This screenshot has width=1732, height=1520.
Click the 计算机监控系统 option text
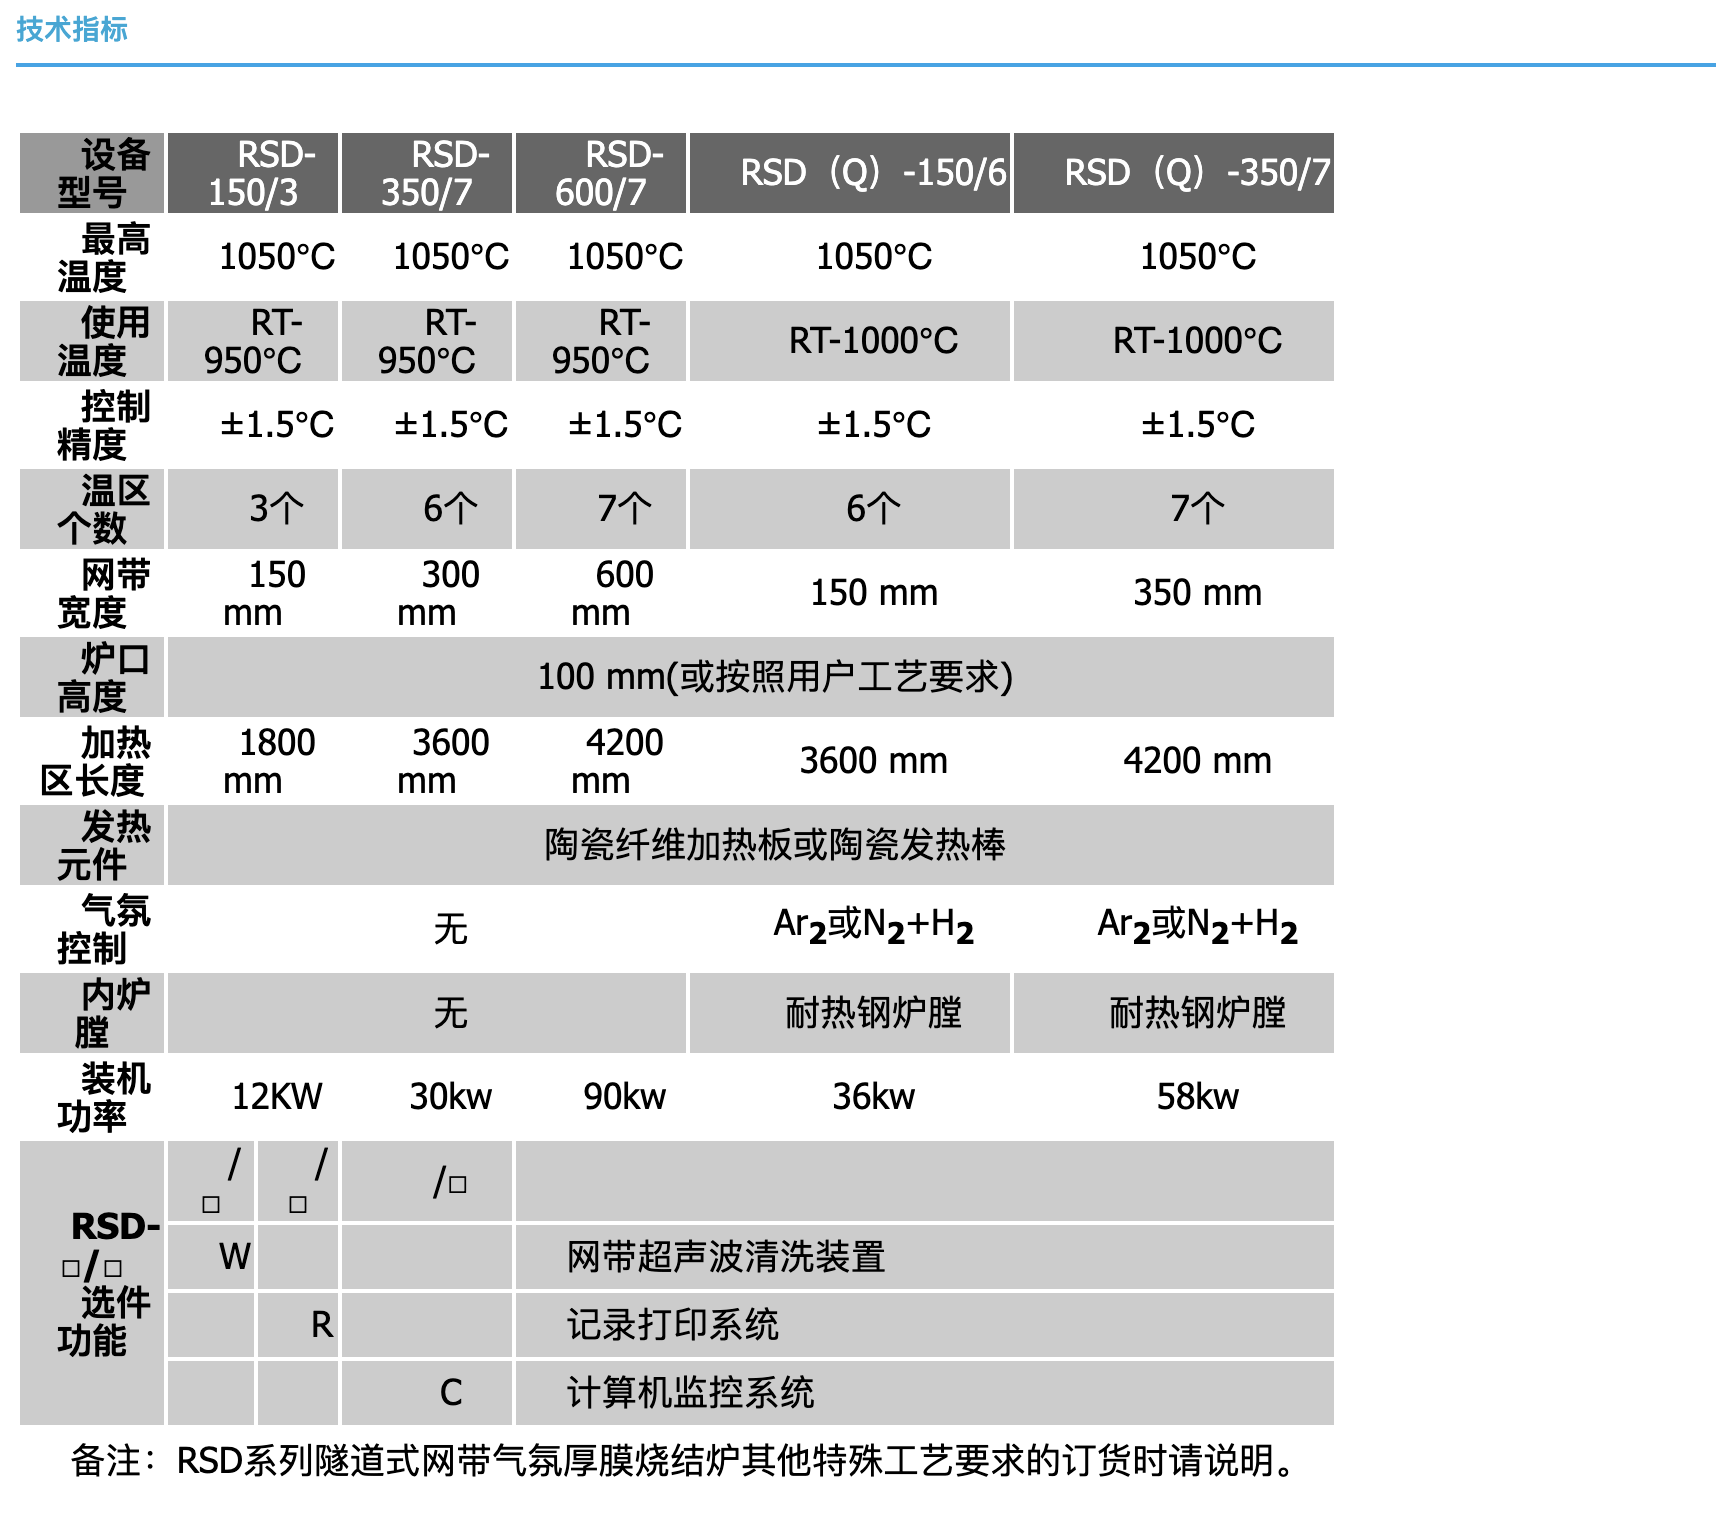coord(690,1393)
